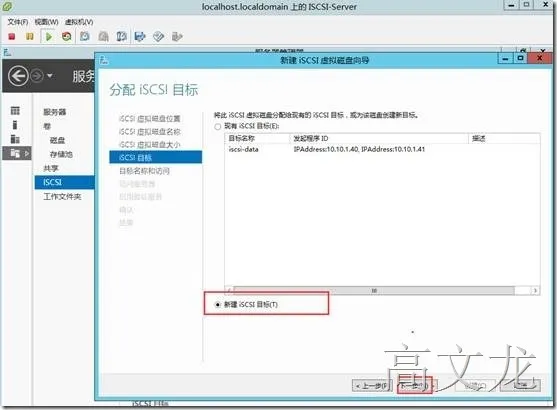557x410 pixels.
Task: Go to iSCSI 虚拟磁盘位置 wizard step
Action: point(150,118)
